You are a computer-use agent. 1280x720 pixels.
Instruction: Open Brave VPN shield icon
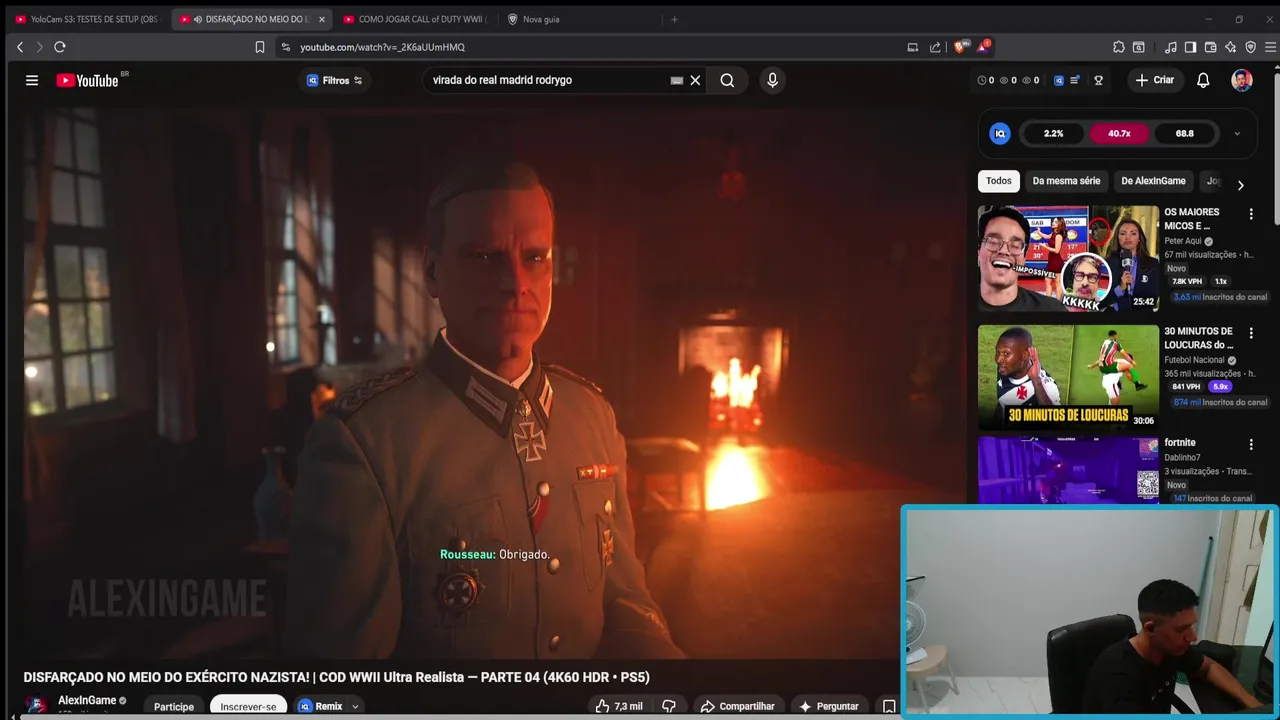point(1250,47)
